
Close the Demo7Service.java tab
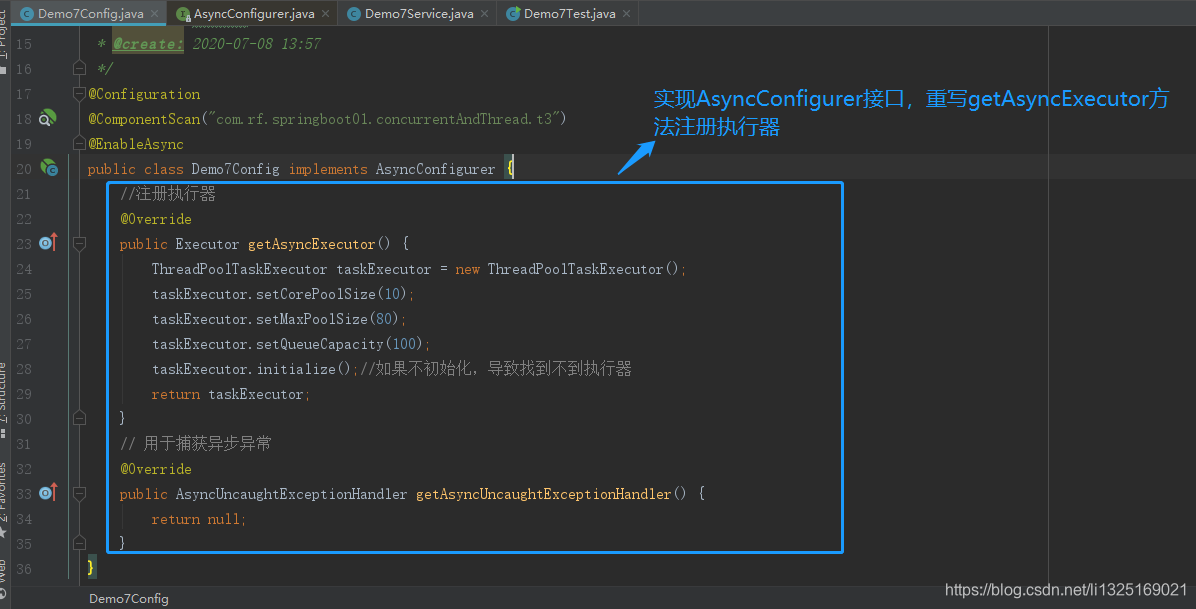[x=484, y=14]
